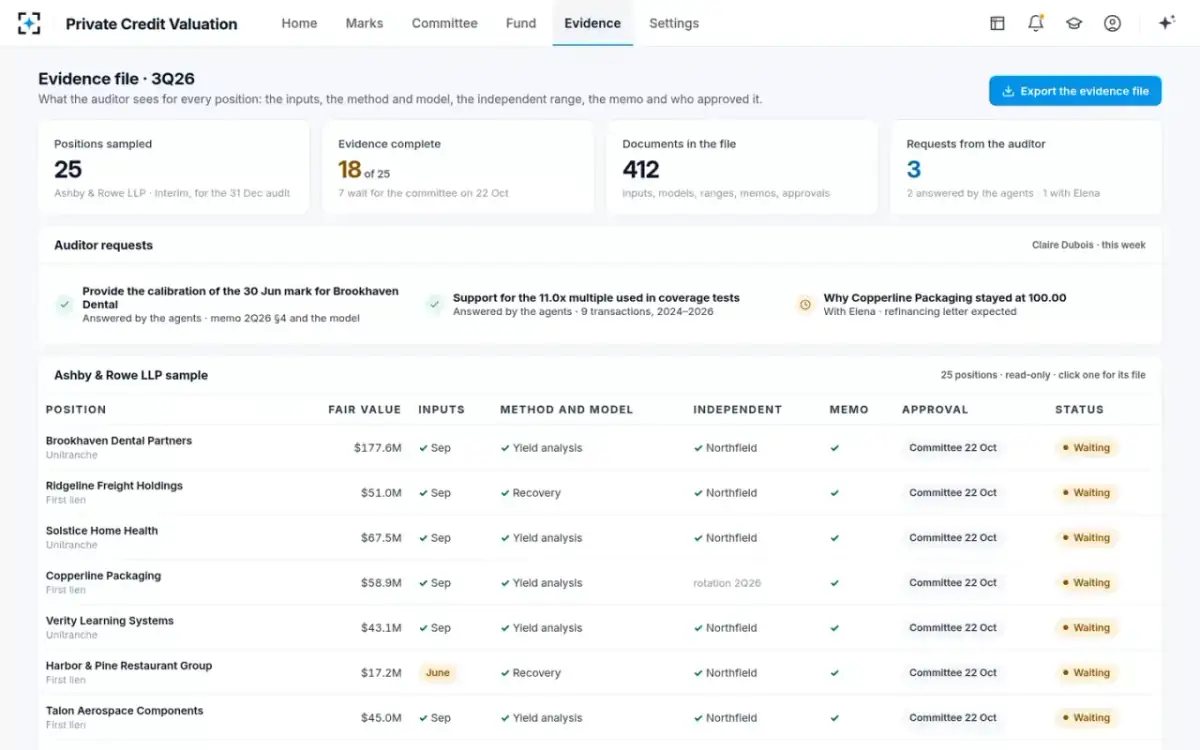Click the Waiting status for Ridgeline Freight Holdings

tap(1086, 493)
